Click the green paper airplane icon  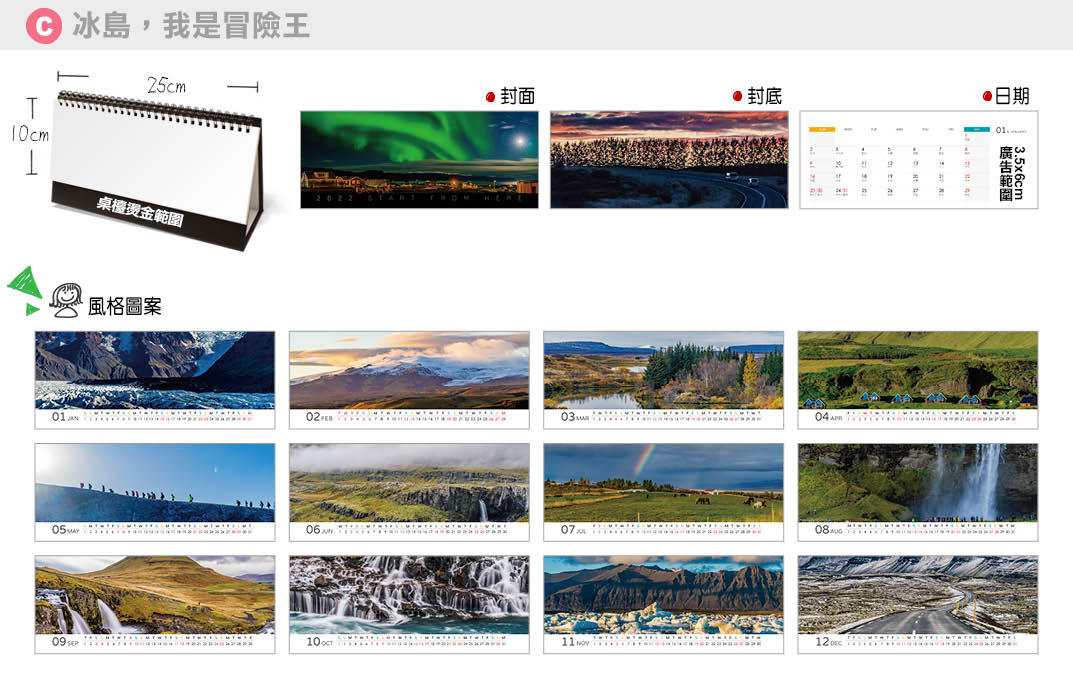[24, 286]
